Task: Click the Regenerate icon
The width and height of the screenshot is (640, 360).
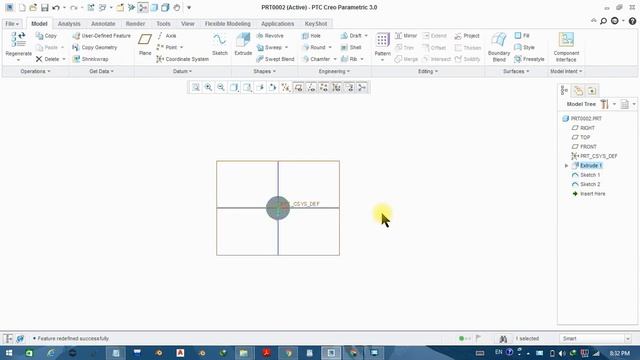Action: pos(18,40)
